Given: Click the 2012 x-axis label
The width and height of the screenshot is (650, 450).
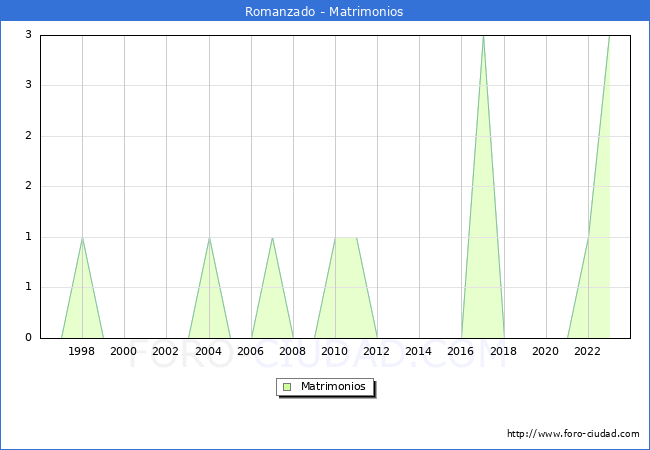Looking at the screenshot, I should 377,351.
